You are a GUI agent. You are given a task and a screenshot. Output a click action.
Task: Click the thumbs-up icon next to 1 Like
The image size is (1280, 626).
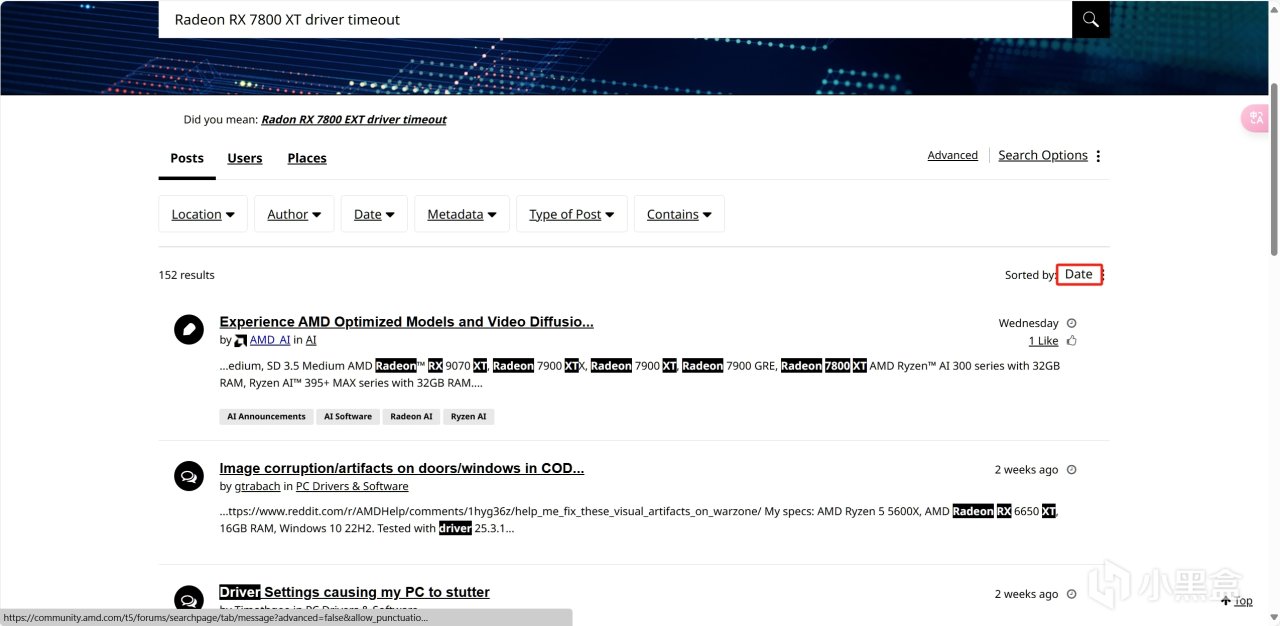1072,341
